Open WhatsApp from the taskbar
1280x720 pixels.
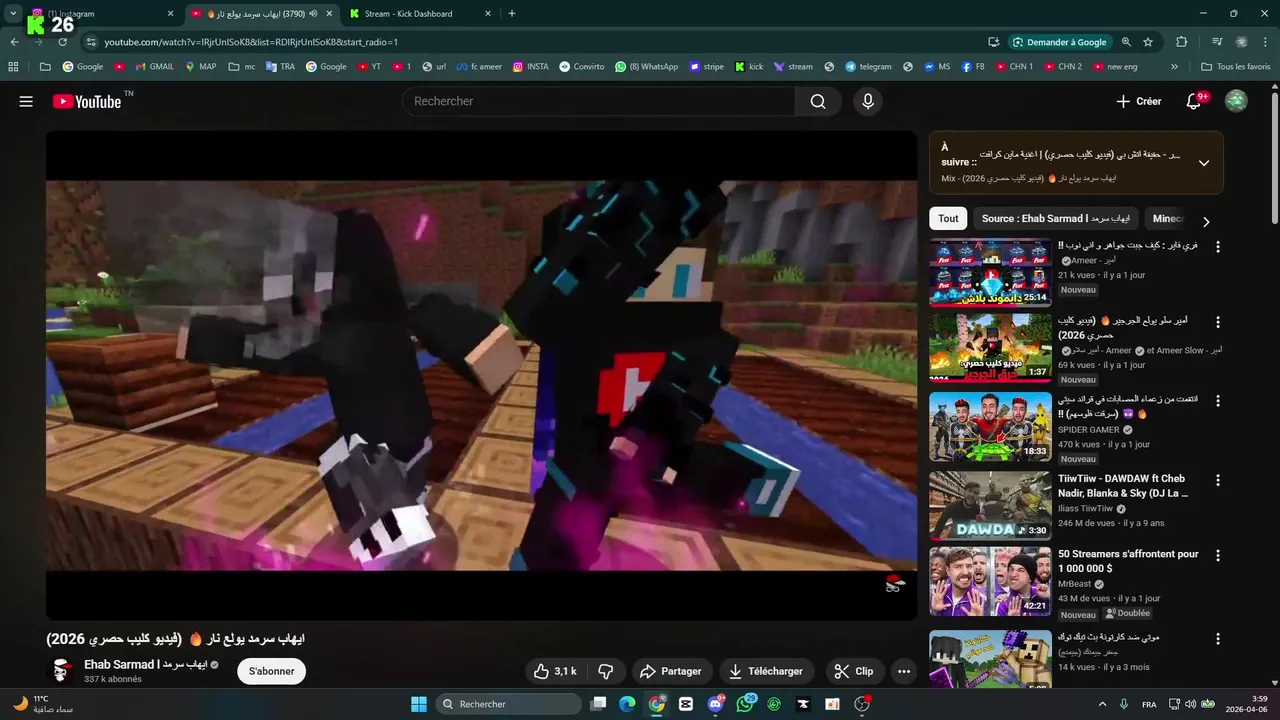(745, 704)
